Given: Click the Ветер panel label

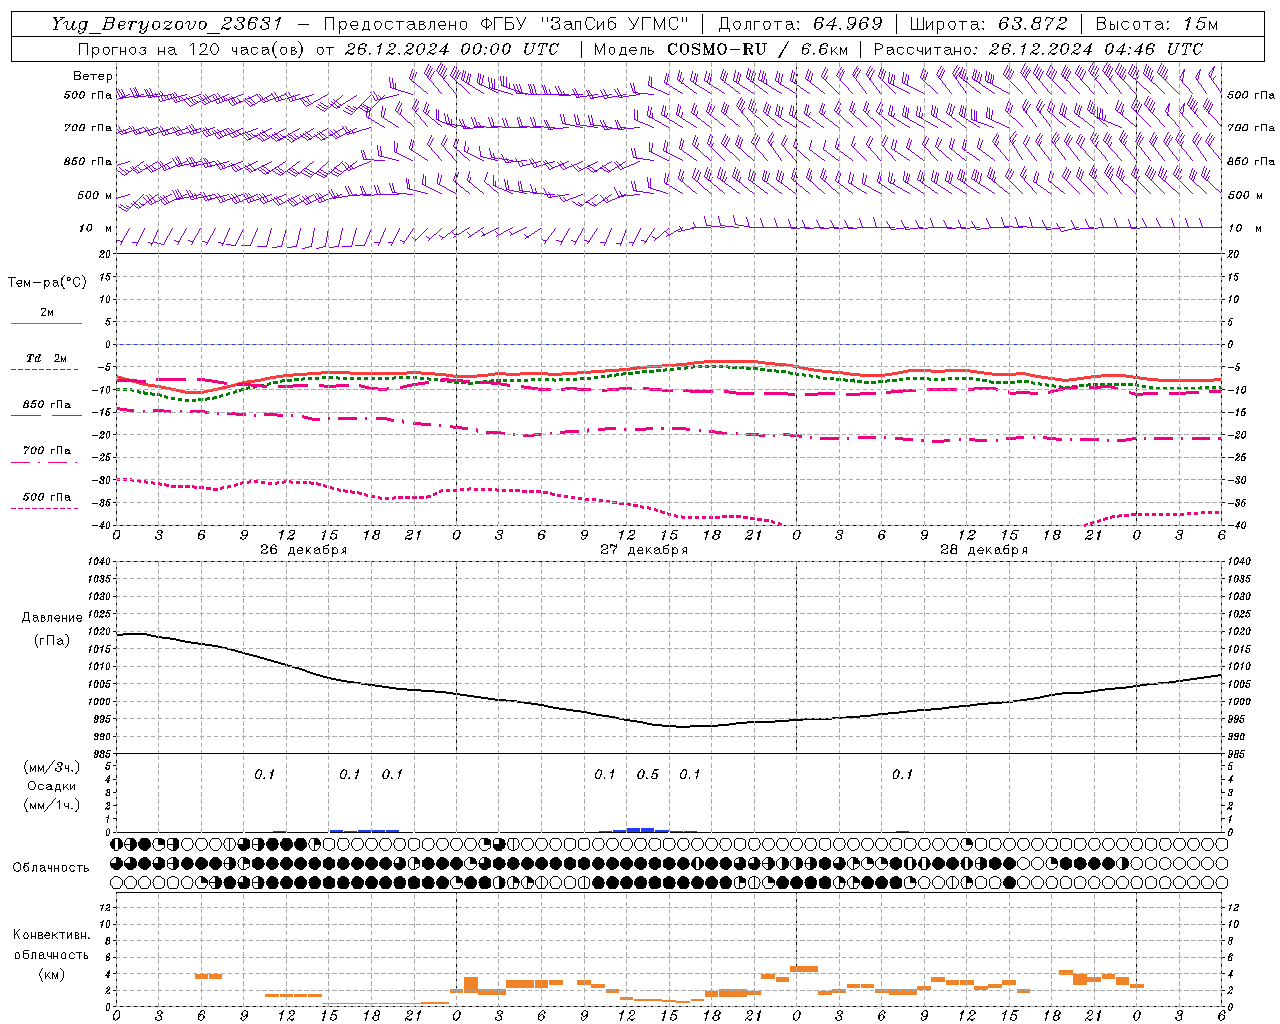Looking at the screenshot, I should click(x=93, y=76).
